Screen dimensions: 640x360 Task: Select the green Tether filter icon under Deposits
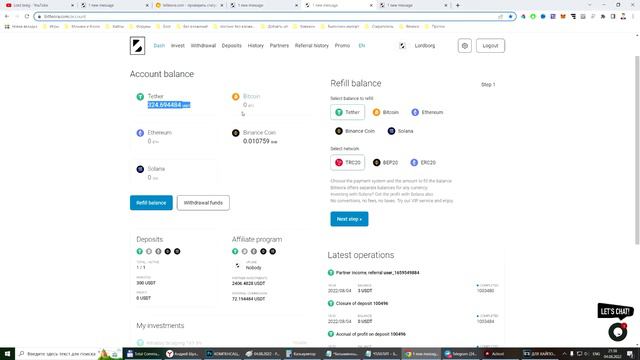click(140, 251)
